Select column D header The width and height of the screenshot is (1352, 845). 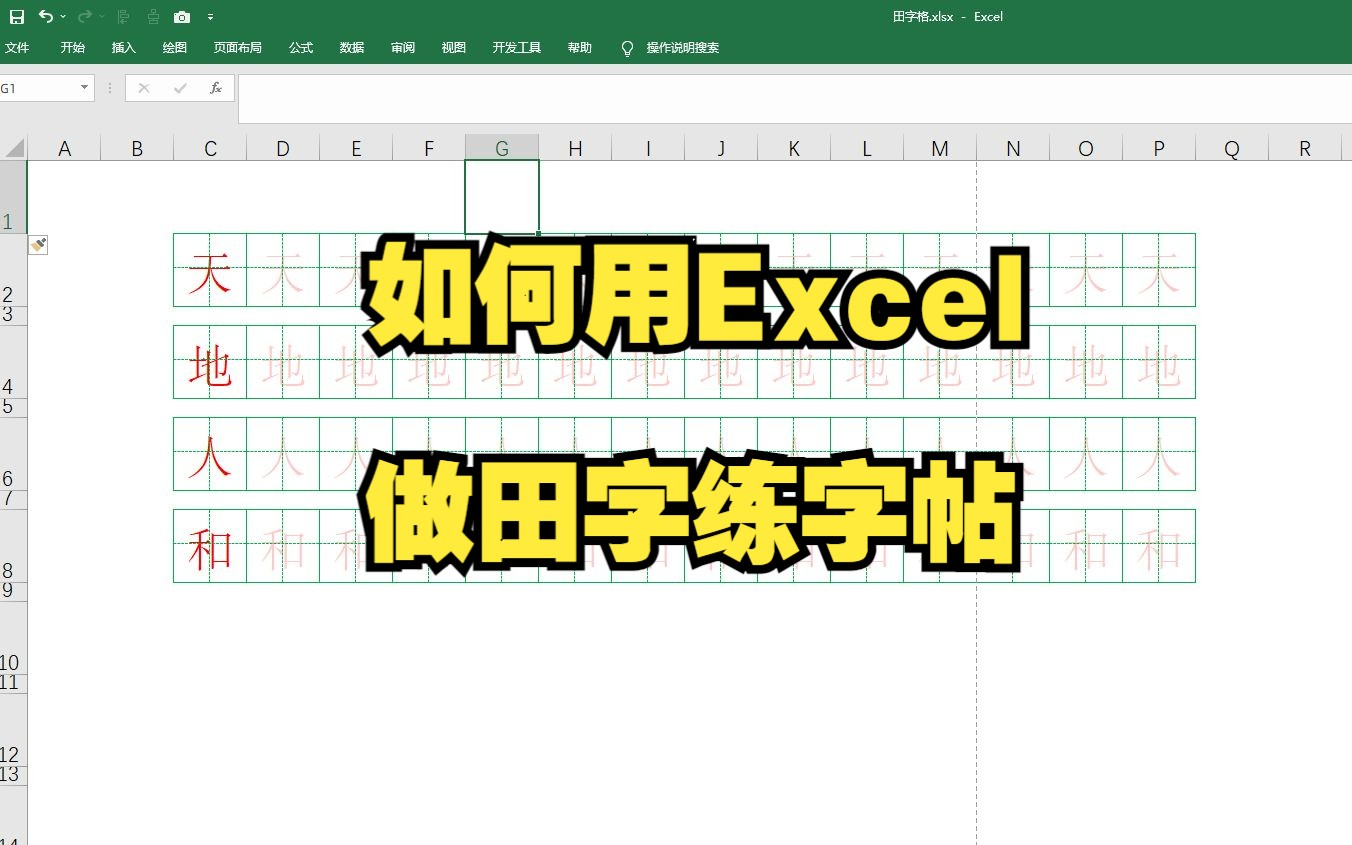tap(283, 149)
